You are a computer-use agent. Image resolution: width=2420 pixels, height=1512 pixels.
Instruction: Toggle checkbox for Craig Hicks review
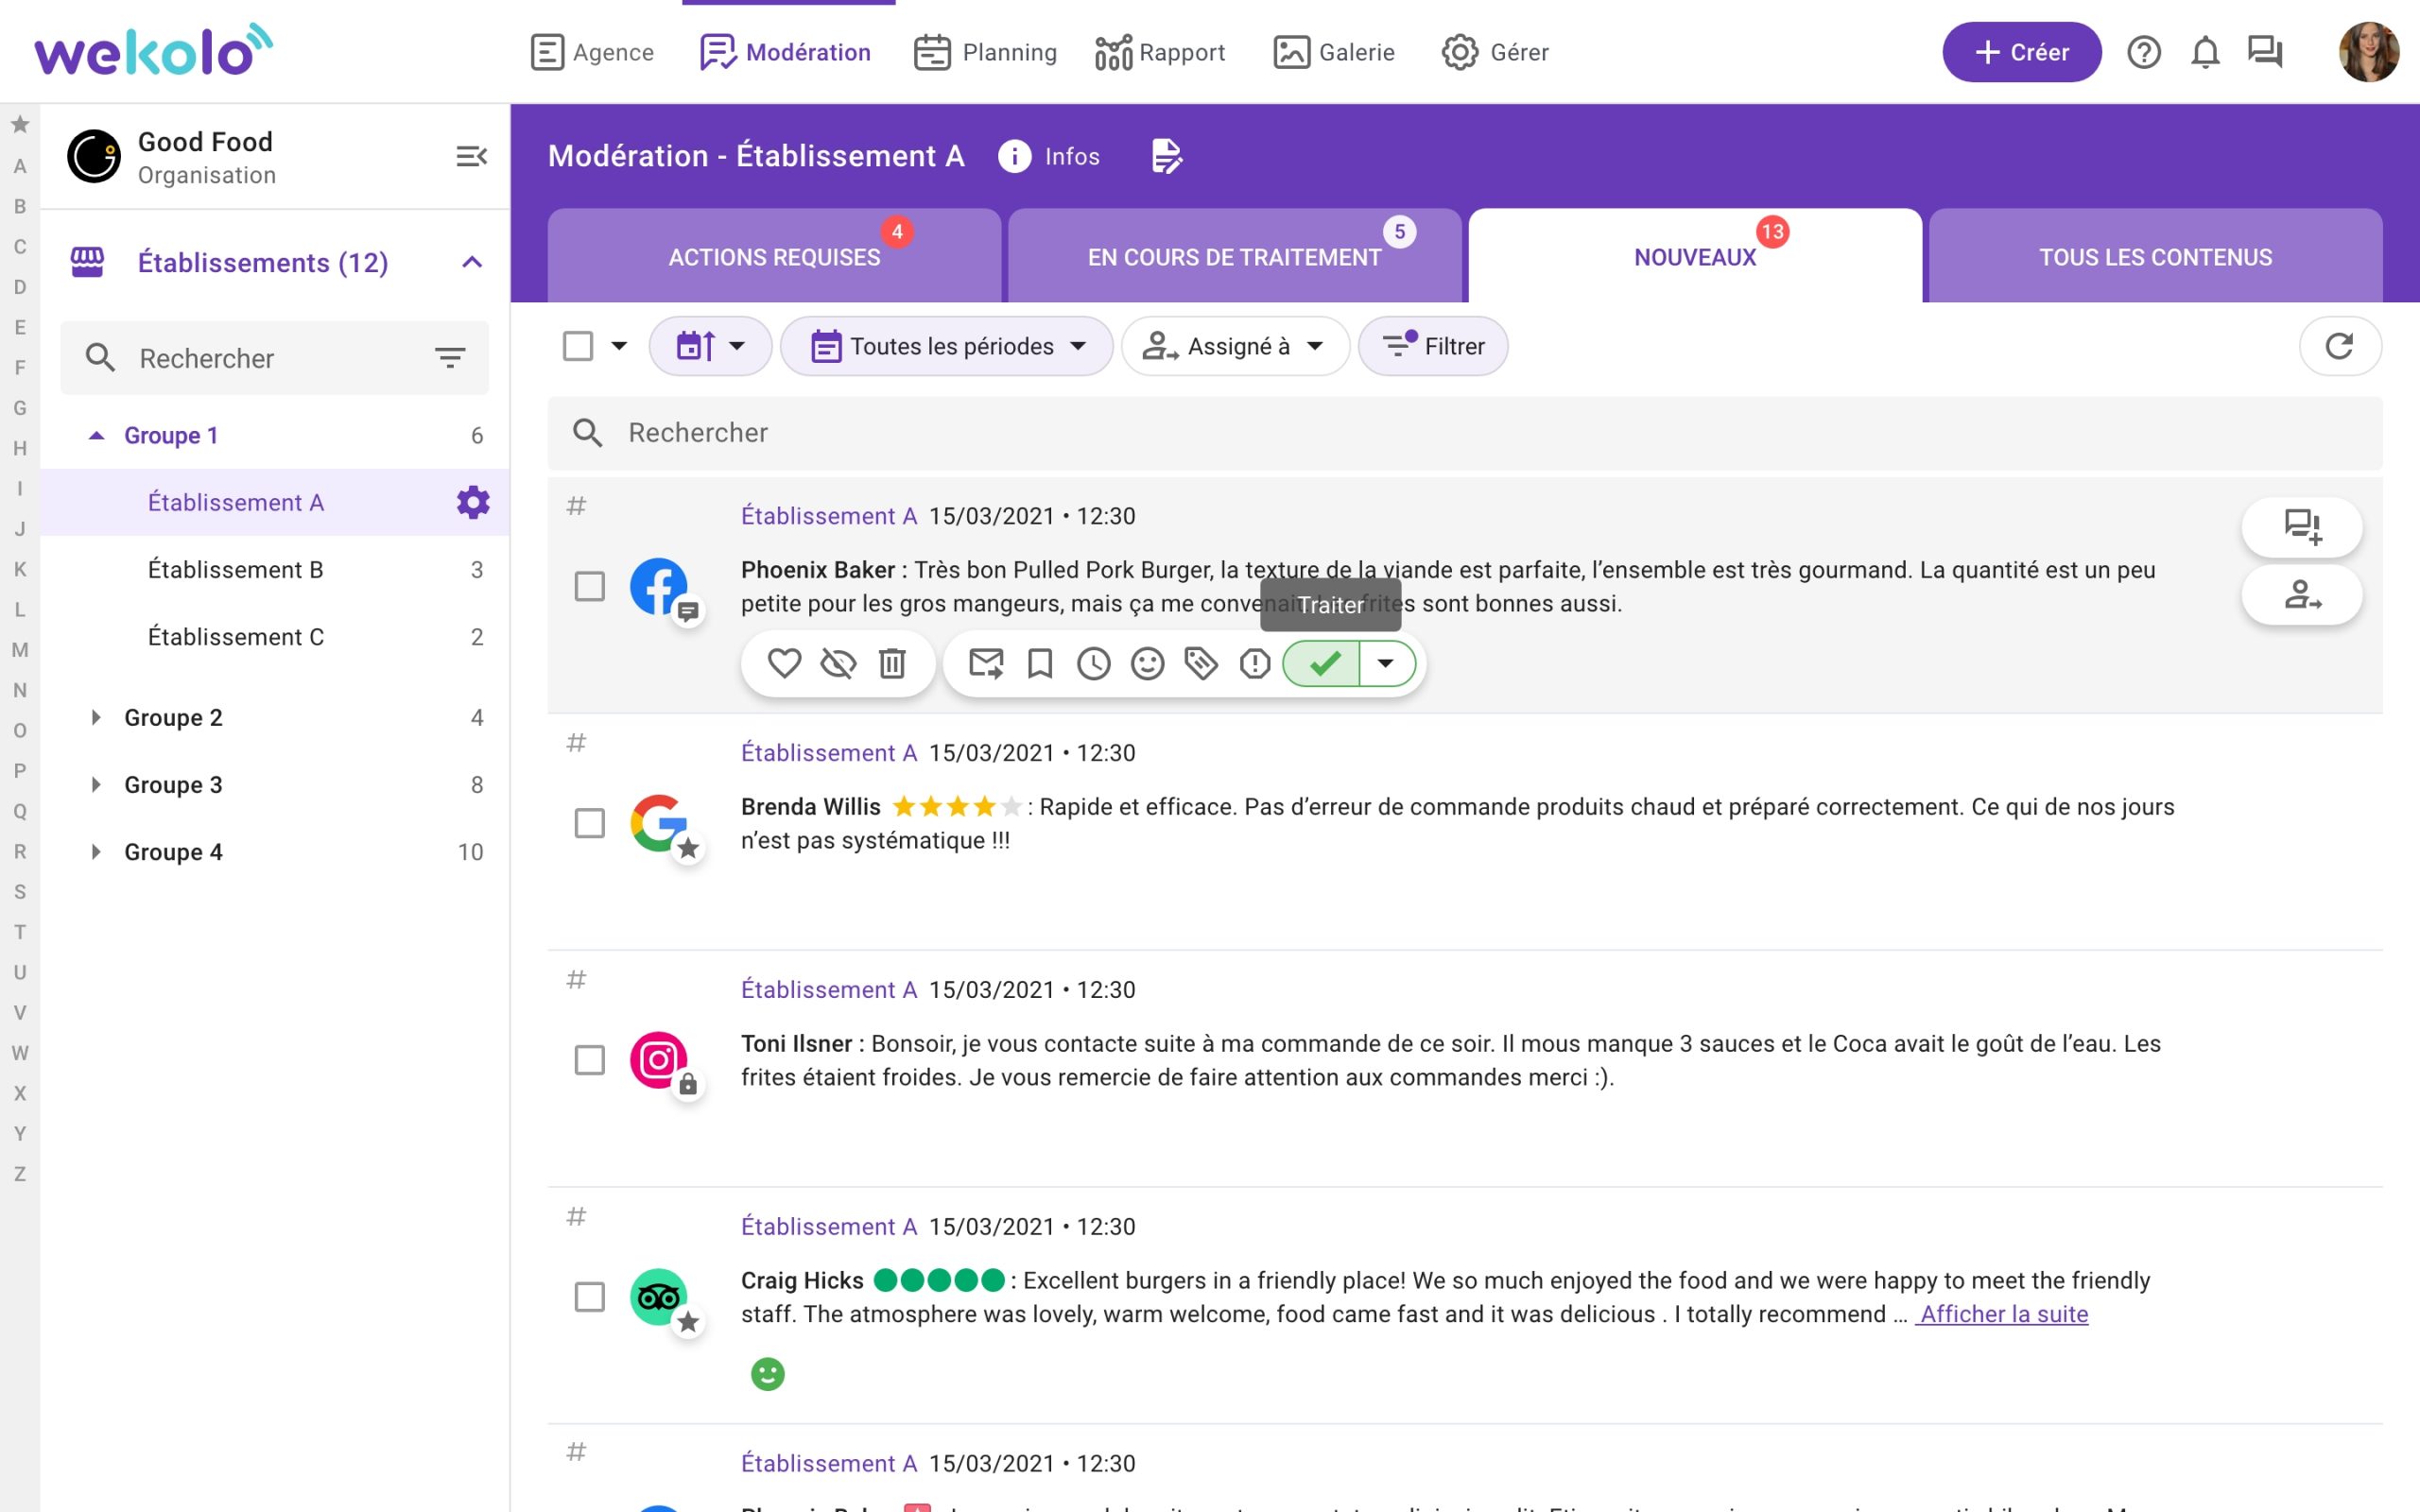coord(589,1296)
